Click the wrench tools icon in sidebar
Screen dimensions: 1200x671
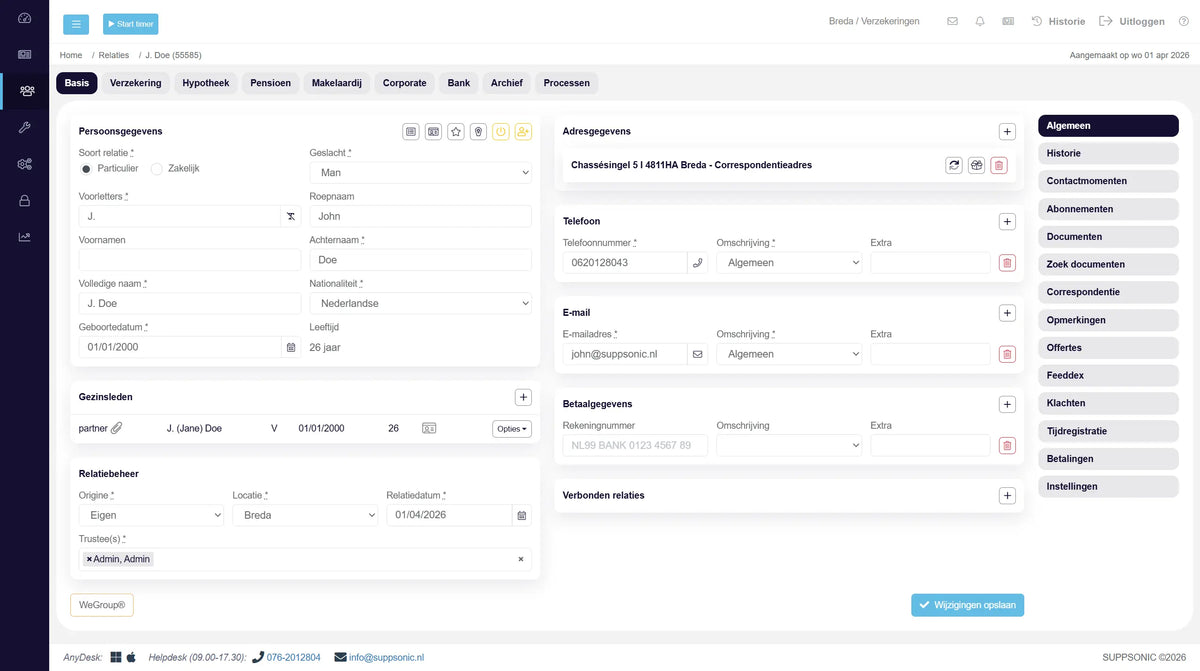[x=25, y=128]
